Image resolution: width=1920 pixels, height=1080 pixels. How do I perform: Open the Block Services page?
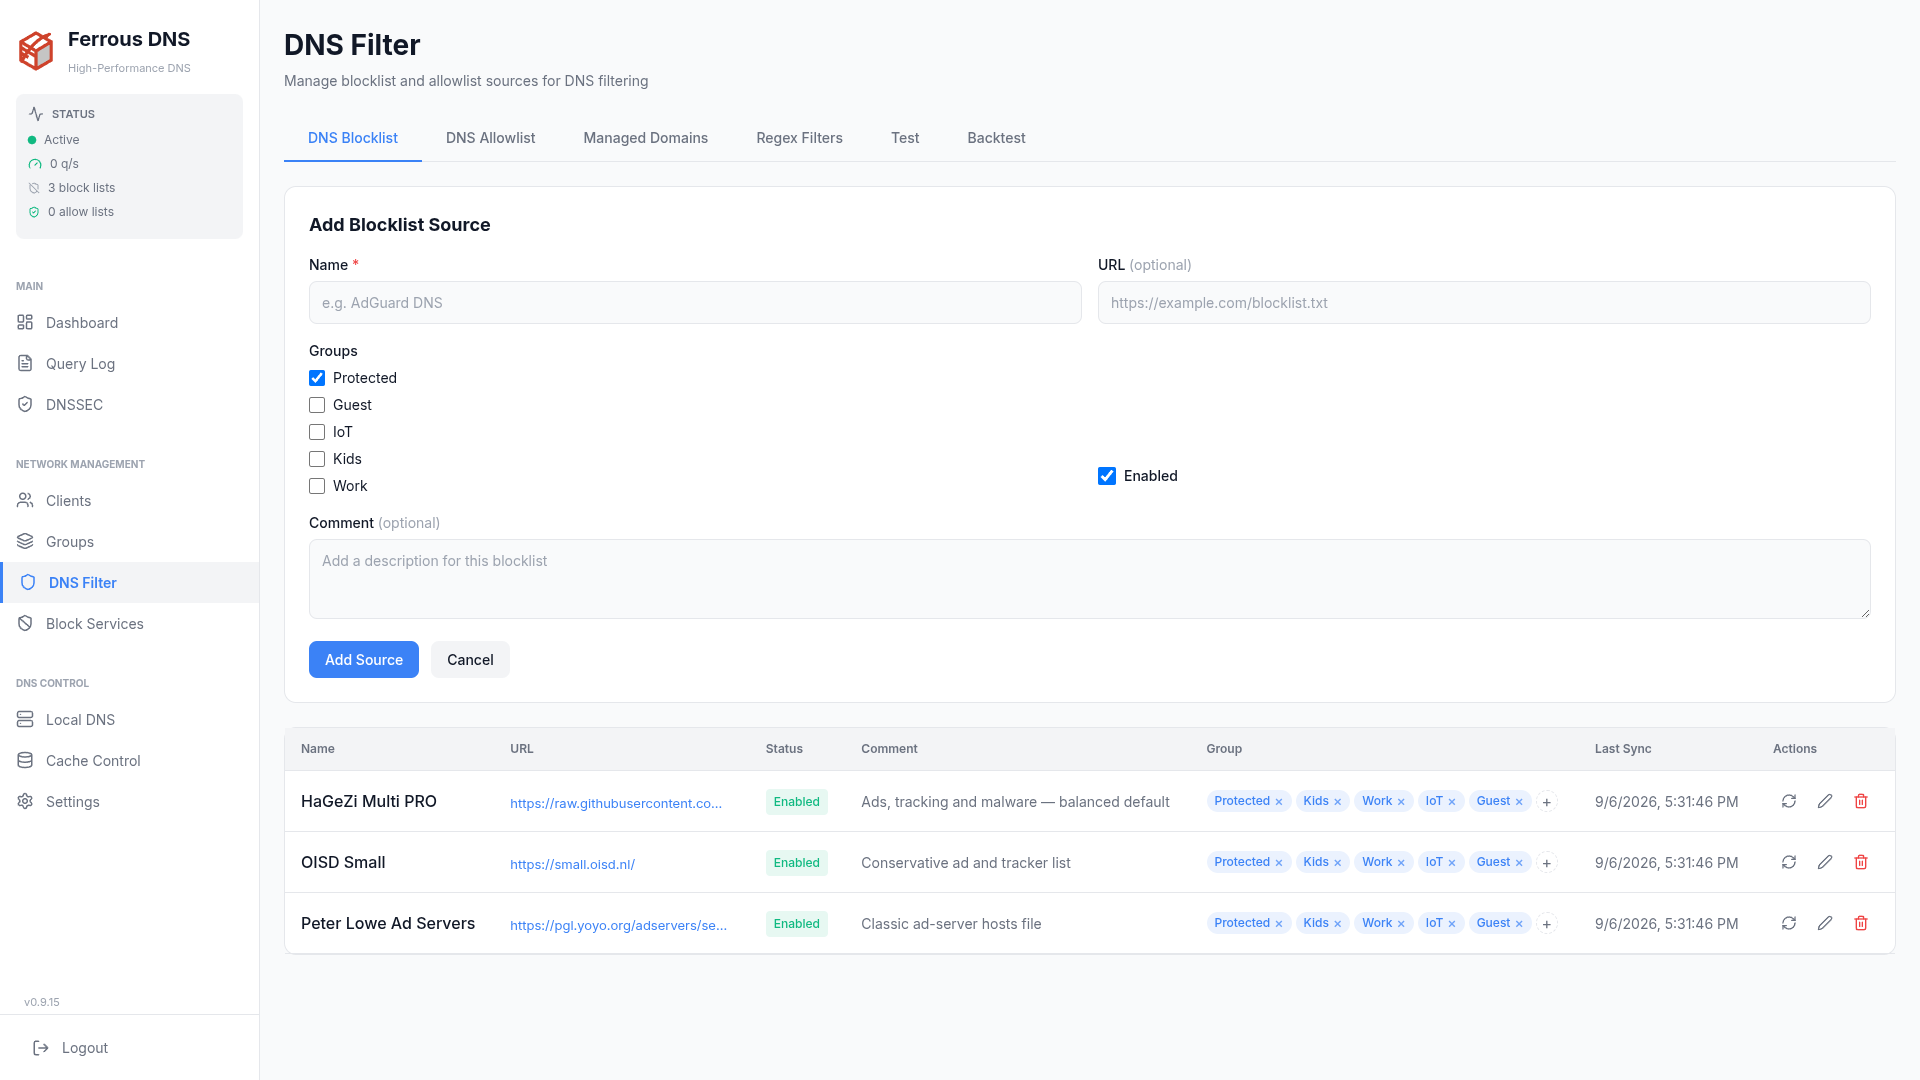[129, 624]
